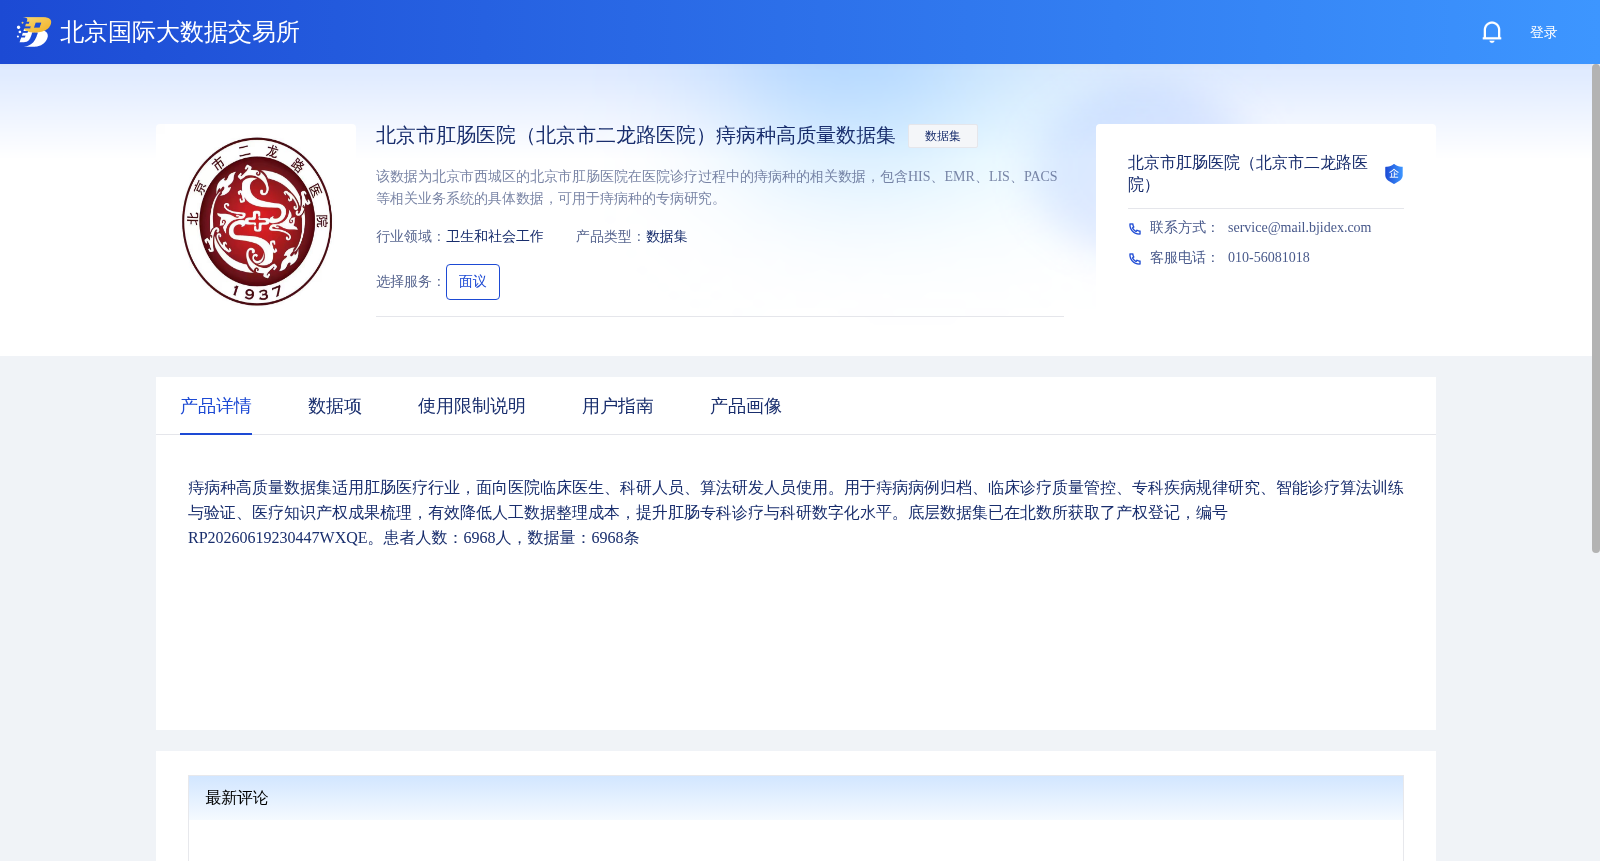Image resolution: width=1600 pixels, height=861 pixels.
Task: Switch to the 数据项 tab
Action: click(x=335, y=406)
